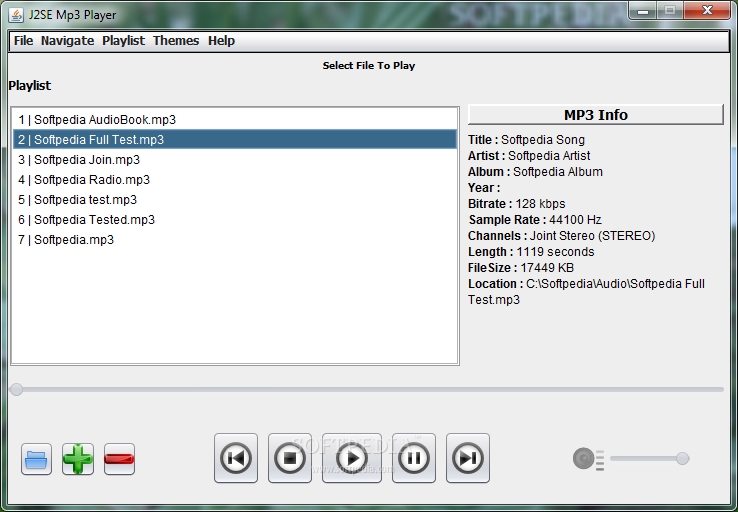Remove selected track with red minus icon
The height and width of the screenshot is (512, 738).
click(x=119, y=459)
